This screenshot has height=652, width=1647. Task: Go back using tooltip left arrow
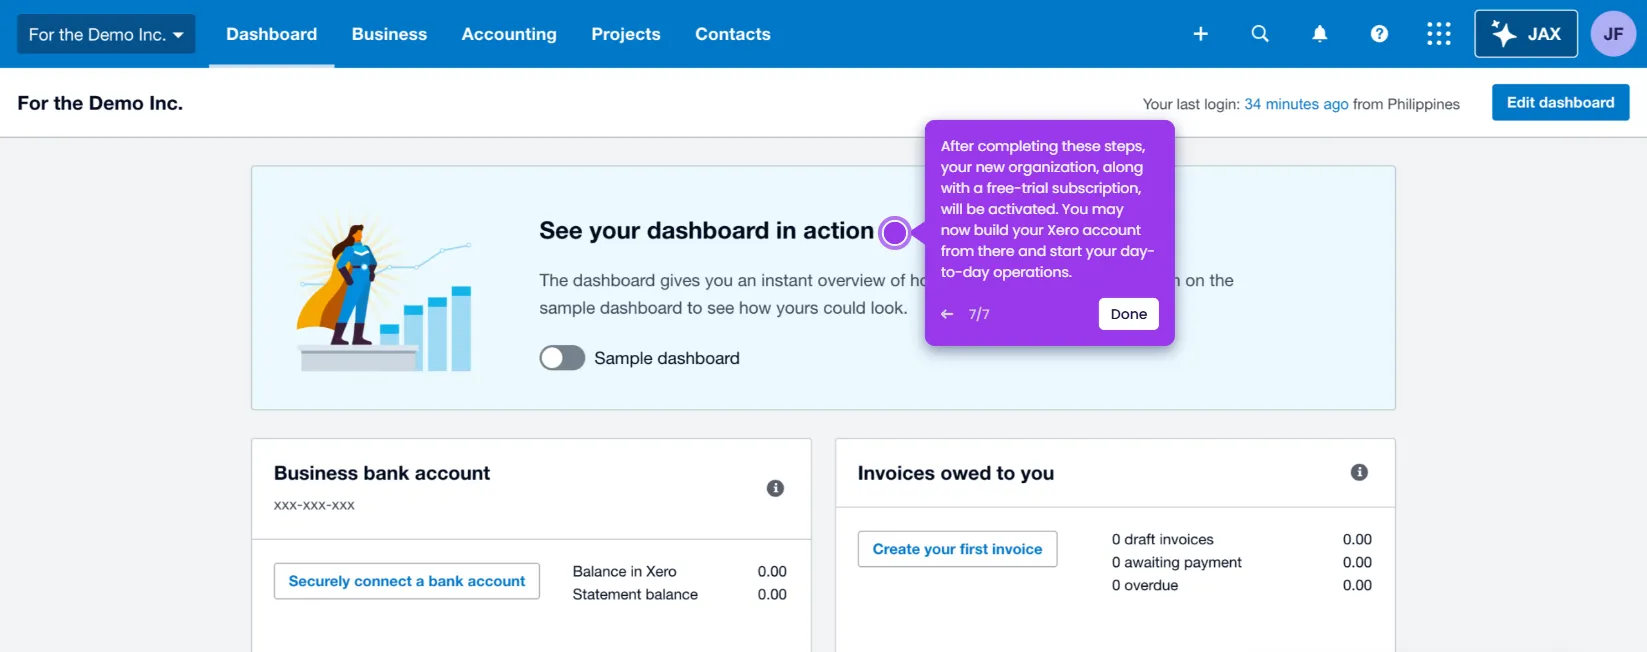(947, 314)
